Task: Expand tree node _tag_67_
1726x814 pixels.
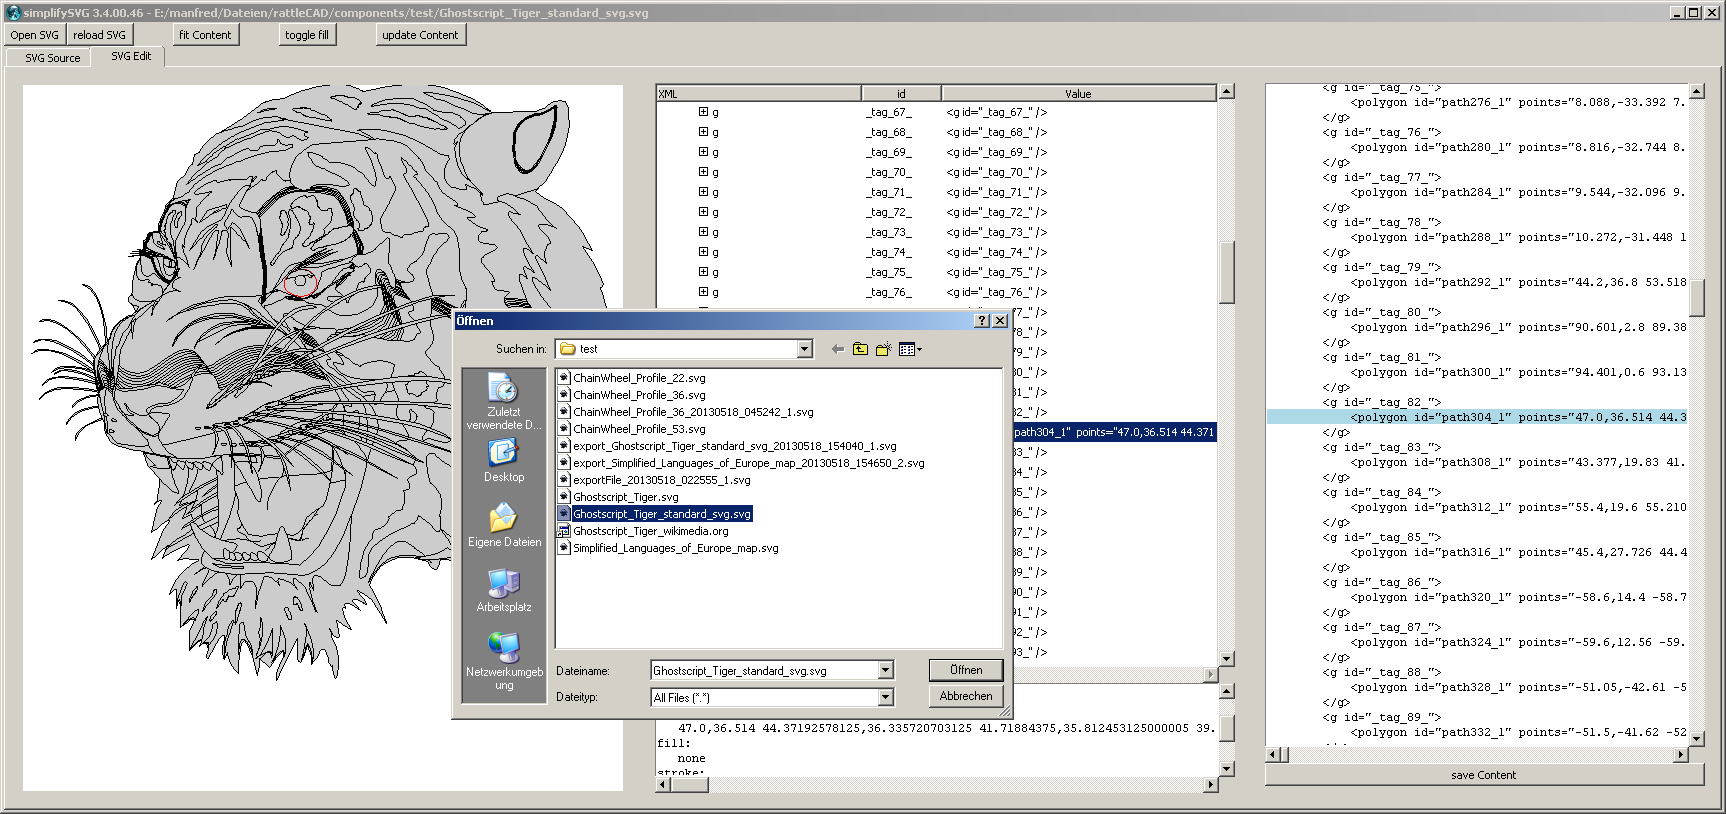Action: coord(703,112)
